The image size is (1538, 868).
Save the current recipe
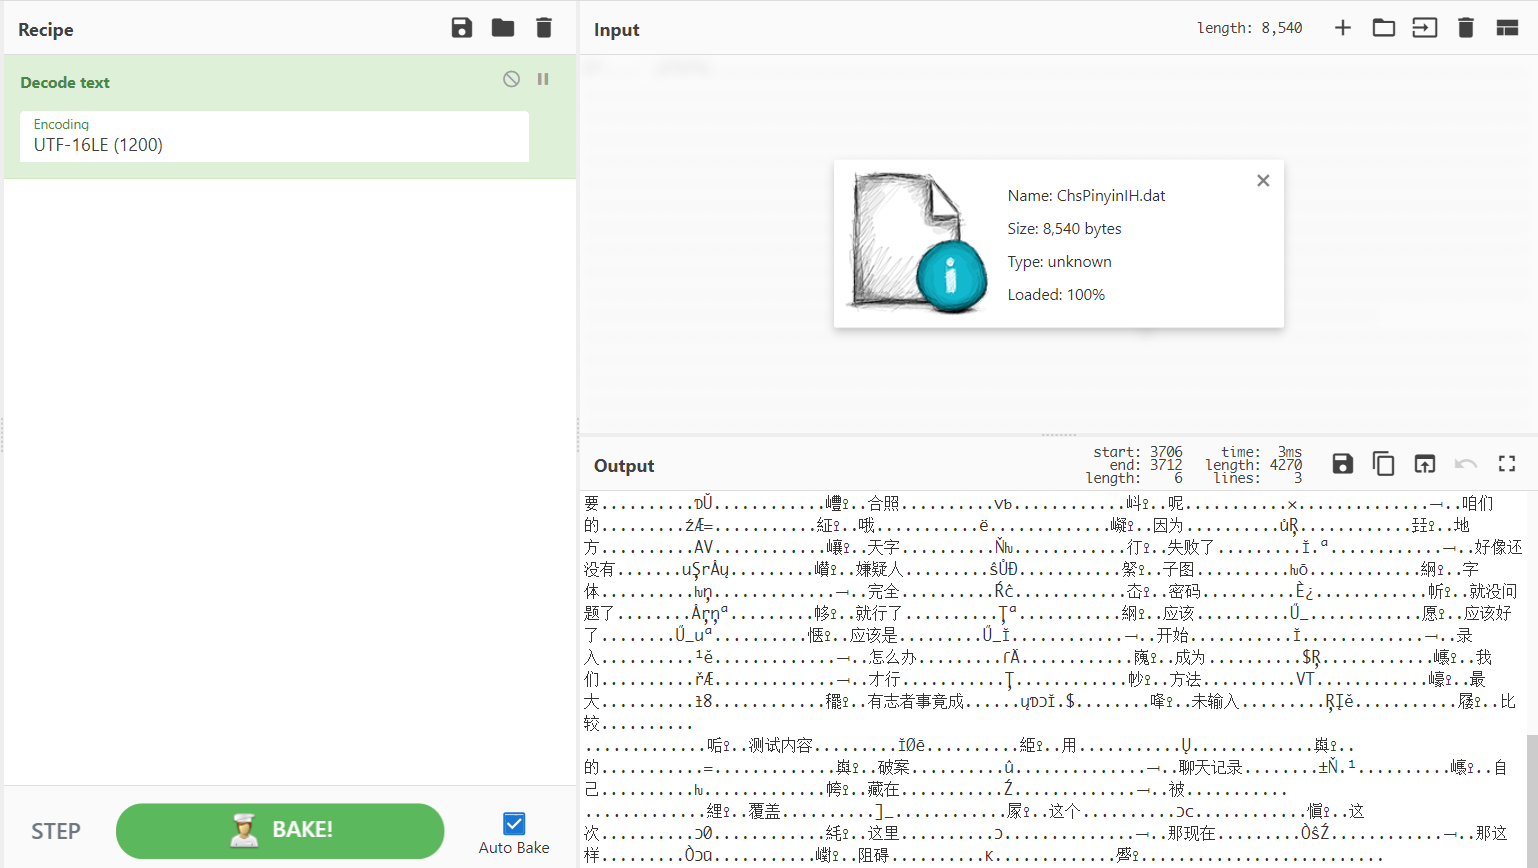click(x=461, y=28)
